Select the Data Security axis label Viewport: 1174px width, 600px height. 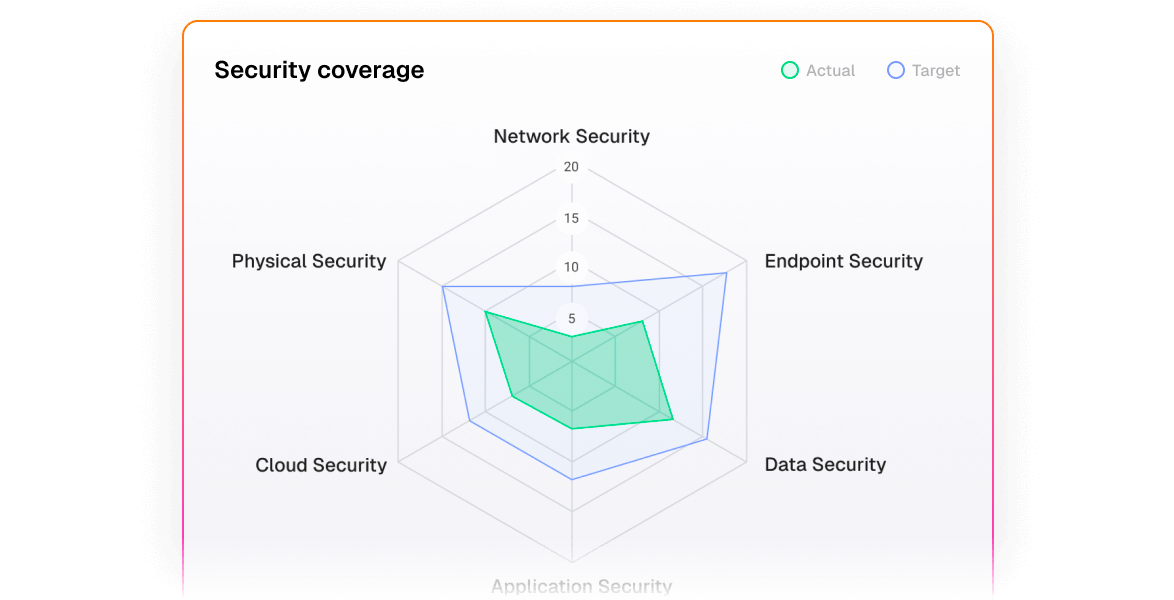[825, 464]
